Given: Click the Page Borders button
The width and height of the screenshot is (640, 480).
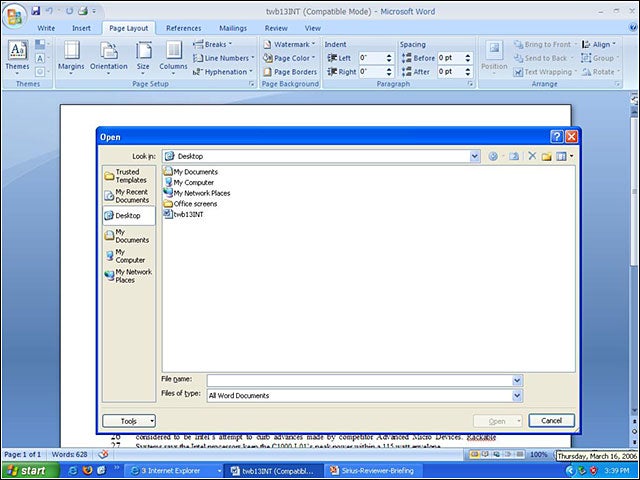Looking at the screenshot, I should (290, 72).
